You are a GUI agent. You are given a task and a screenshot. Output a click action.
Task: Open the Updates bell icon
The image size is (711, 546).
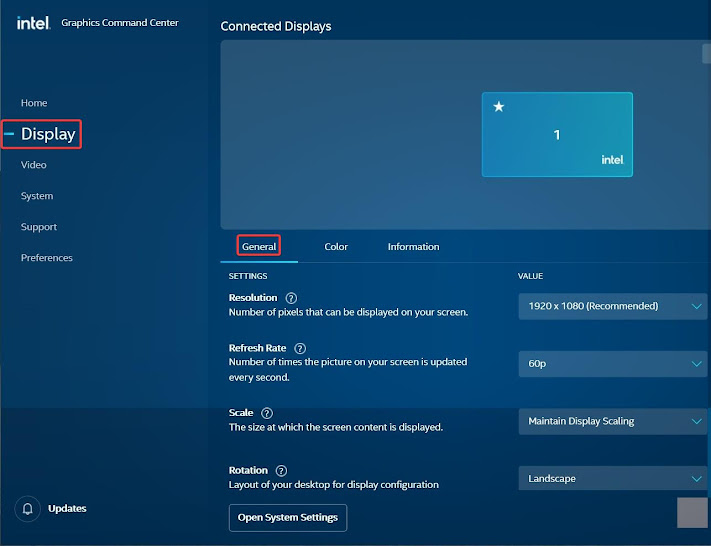pos(28,509)
